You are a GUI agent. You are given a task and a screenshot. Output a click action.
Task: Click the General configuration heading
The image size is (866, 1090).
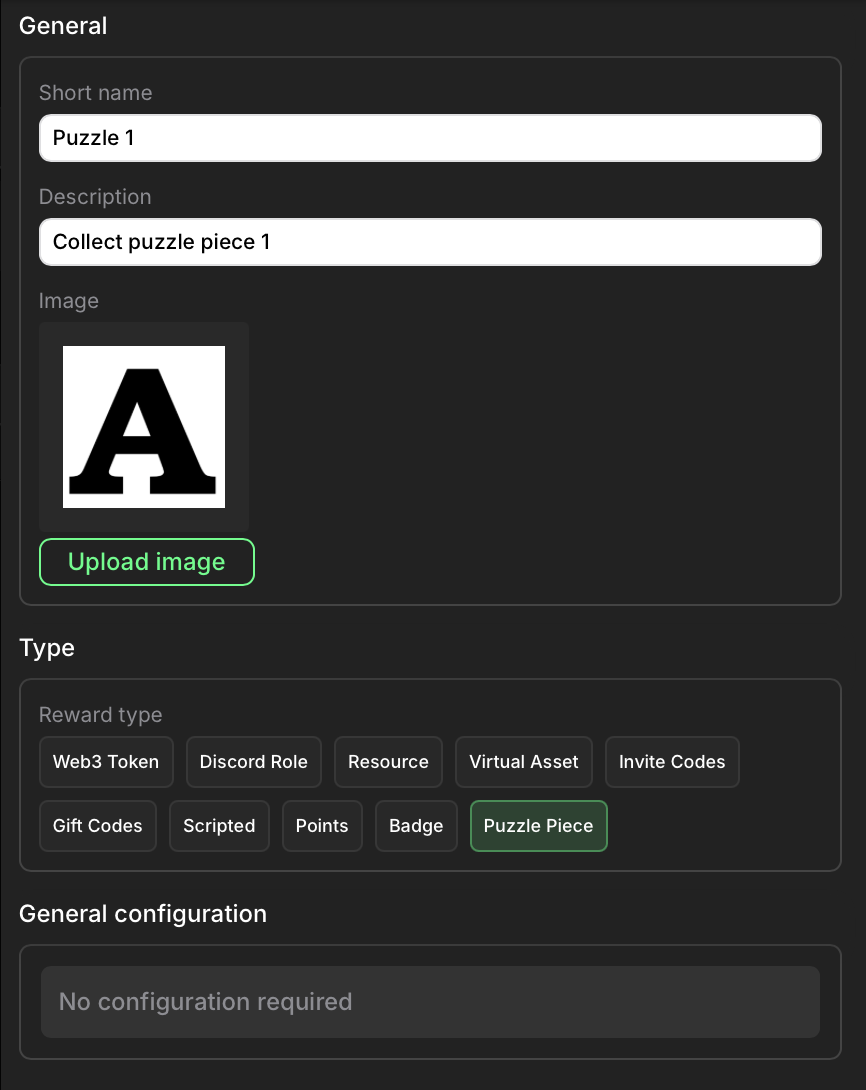coord(143,914)
